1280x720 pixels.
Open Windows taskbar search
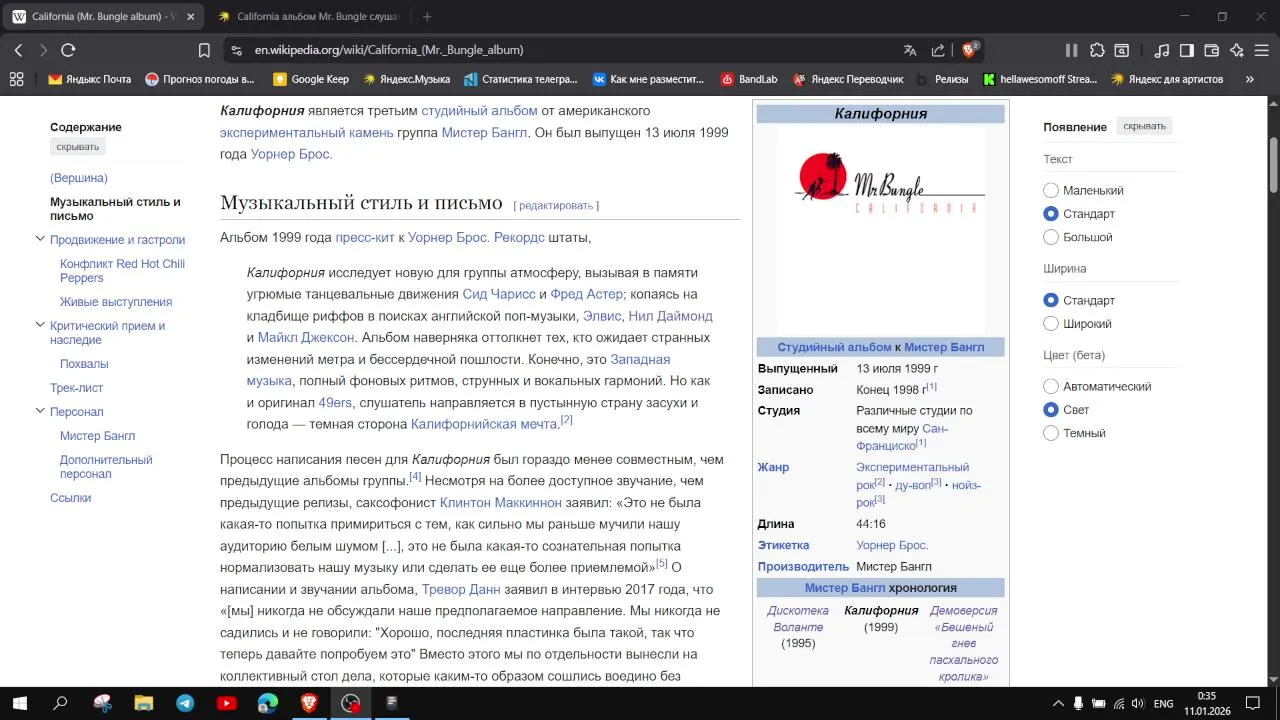60,703
